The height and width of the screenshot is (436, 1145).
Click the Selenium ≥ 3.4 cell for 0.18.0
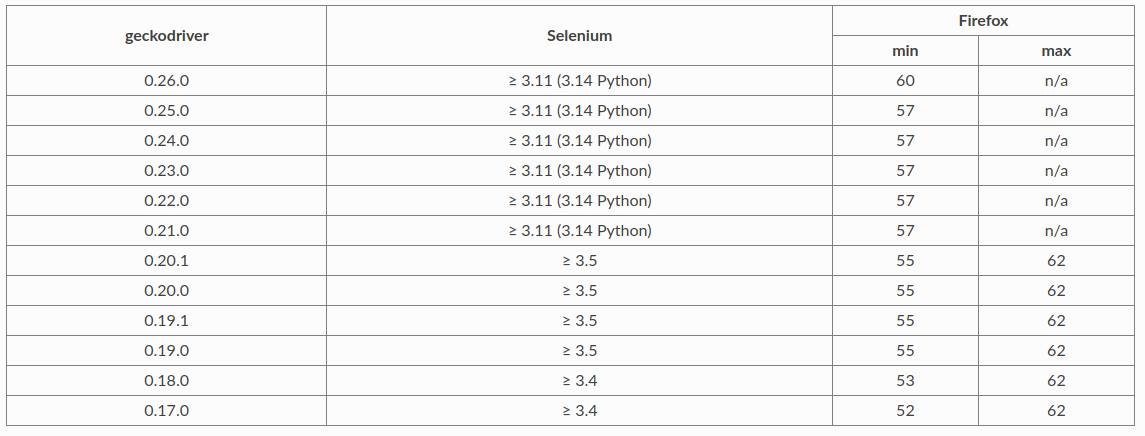[x=579, y=381]
